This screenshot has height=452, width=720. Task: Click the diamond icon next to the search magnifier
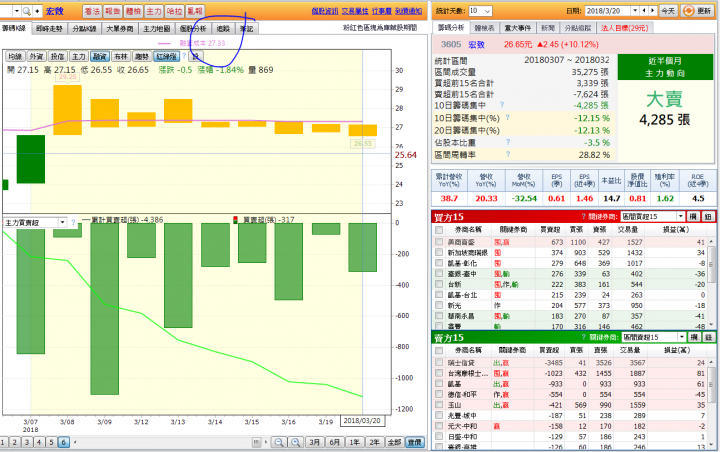click(37, 11)
